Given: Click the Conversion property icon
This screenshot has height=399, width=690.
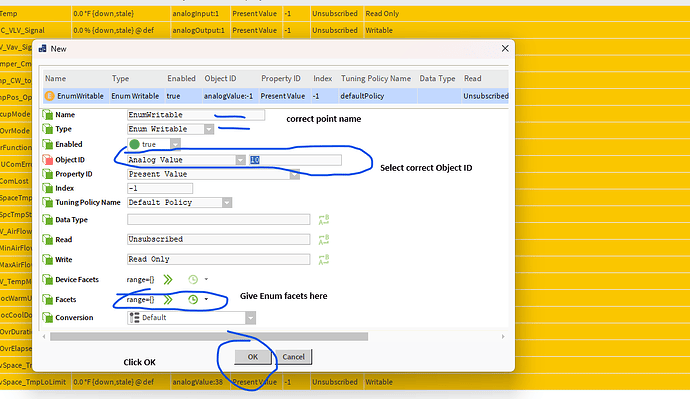Looking at the screenshot, I should pos(48,318).
